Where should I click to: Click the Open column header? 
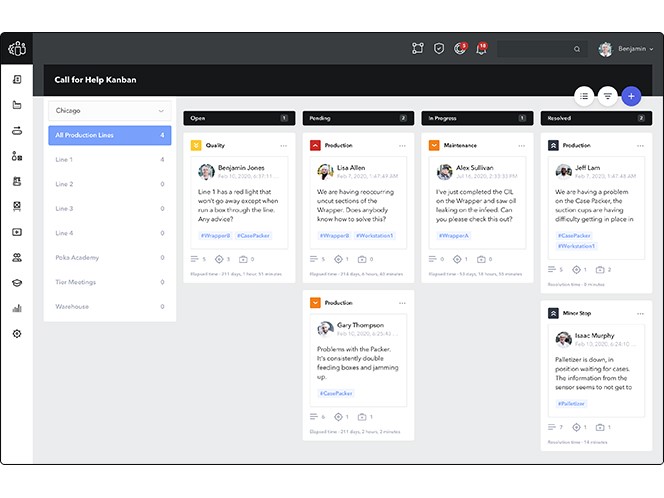tap(239, 118)
